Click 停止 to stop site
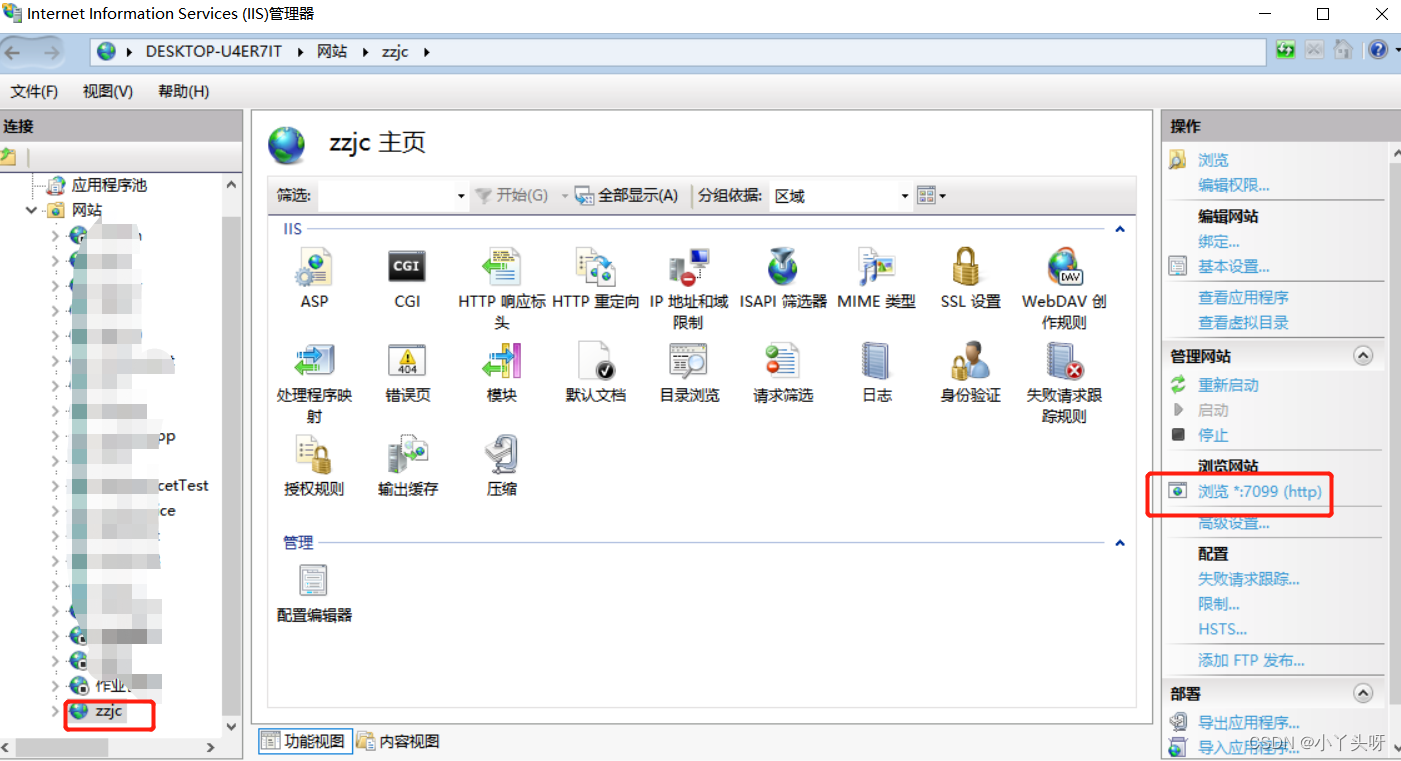1401x761 pixels. point(1213,435)
